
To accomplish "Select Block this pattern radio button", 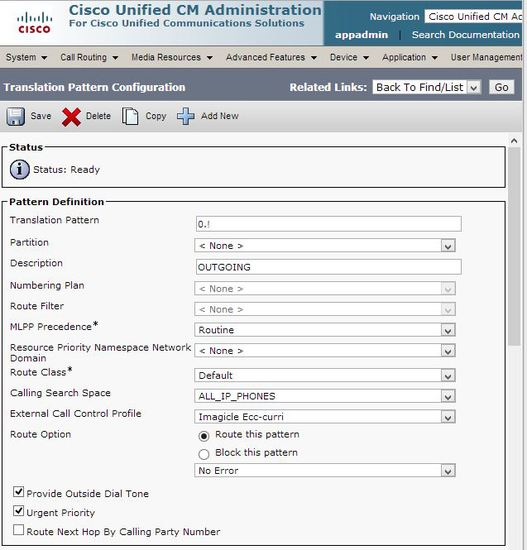I will (204, 454).
